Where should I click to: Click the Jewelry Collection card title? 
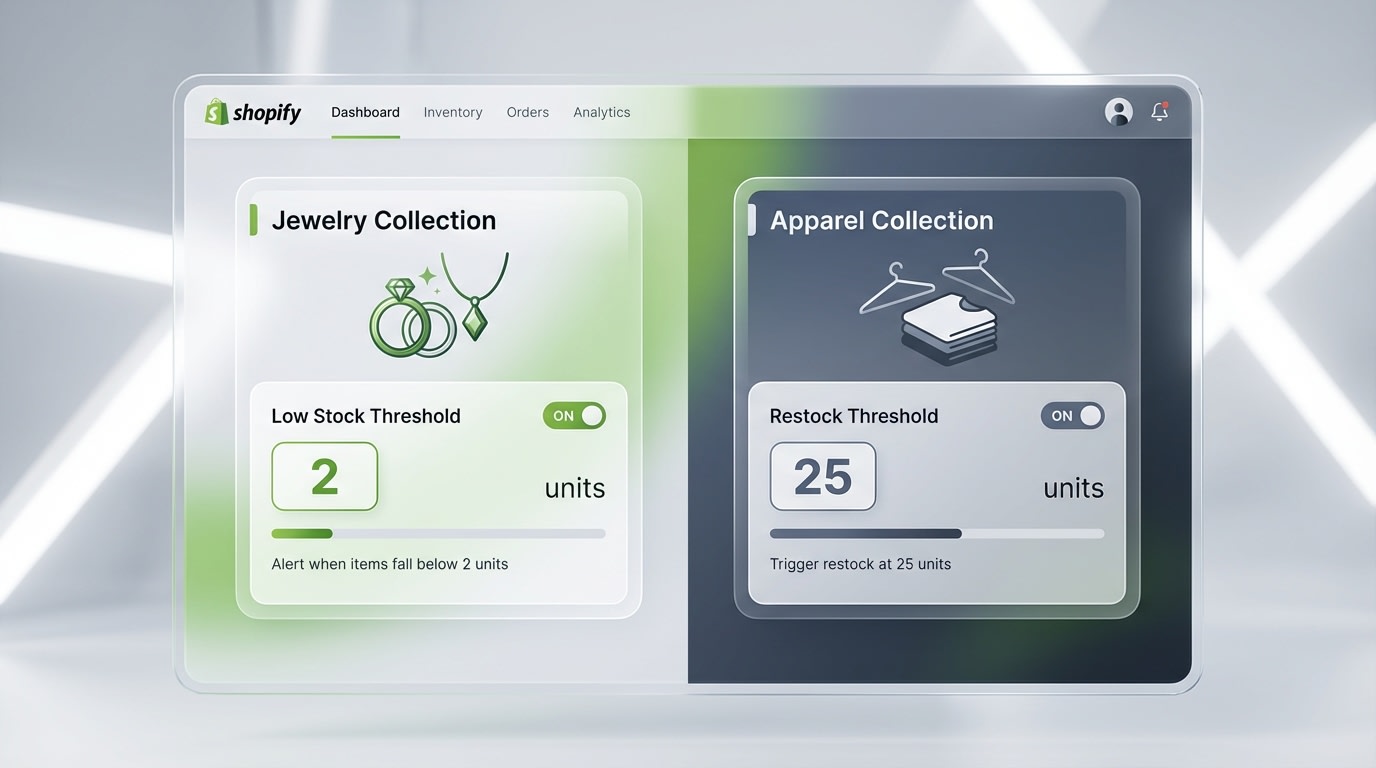pos(385,220)
